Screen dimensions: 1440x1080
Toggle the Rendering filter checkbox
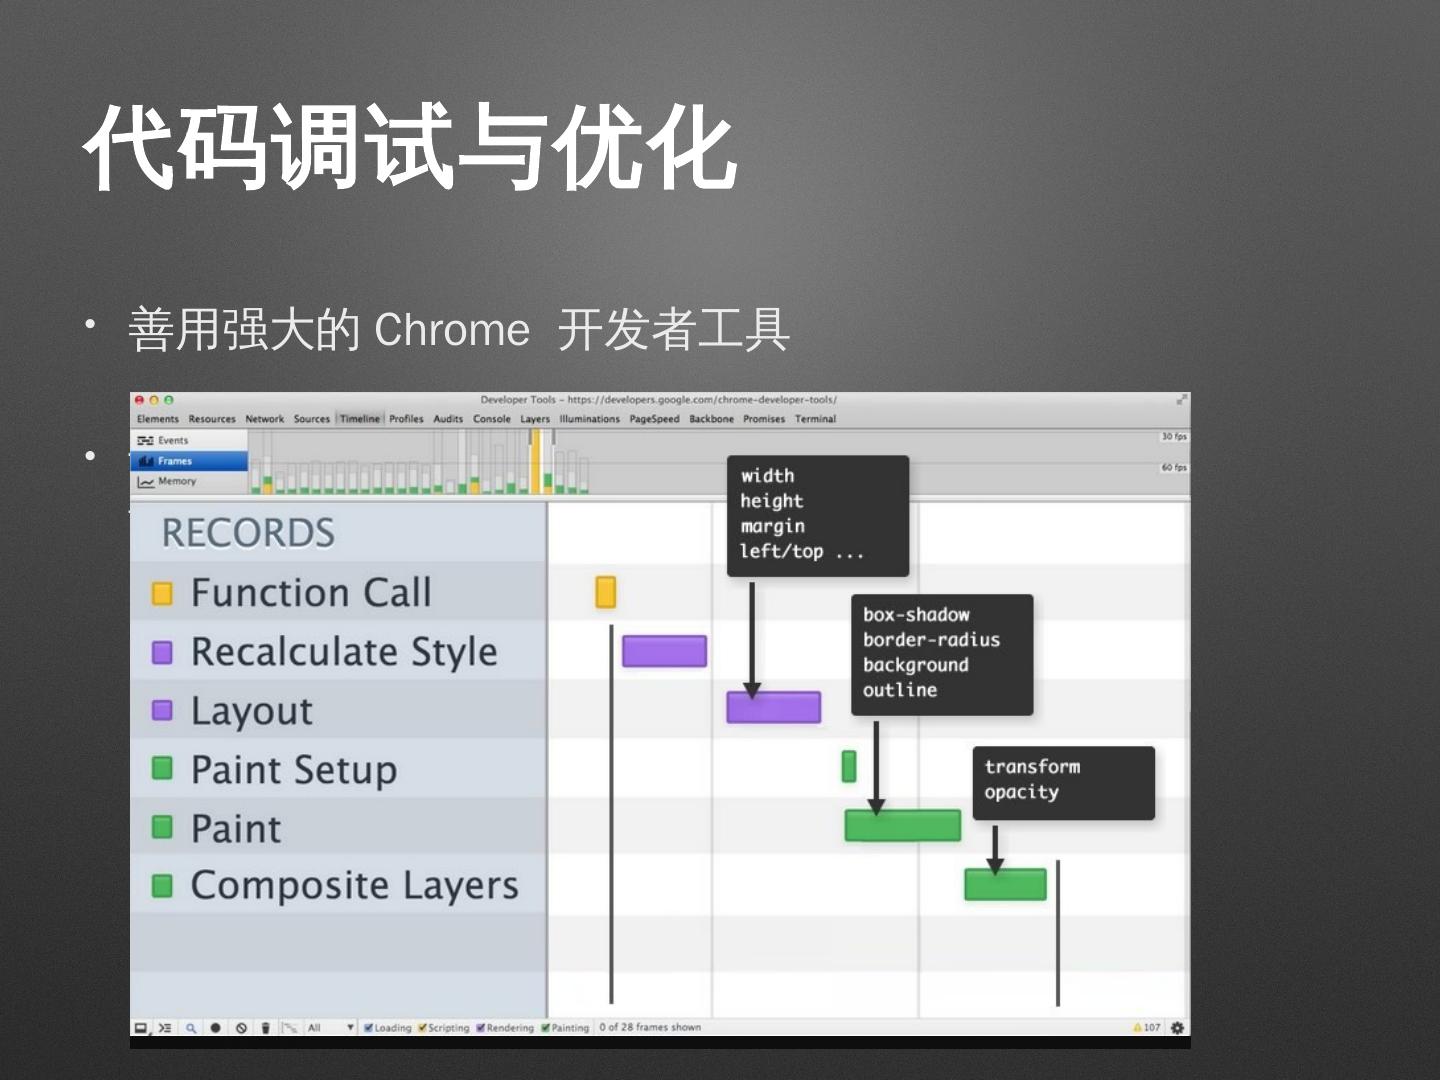click(481, 1028)
